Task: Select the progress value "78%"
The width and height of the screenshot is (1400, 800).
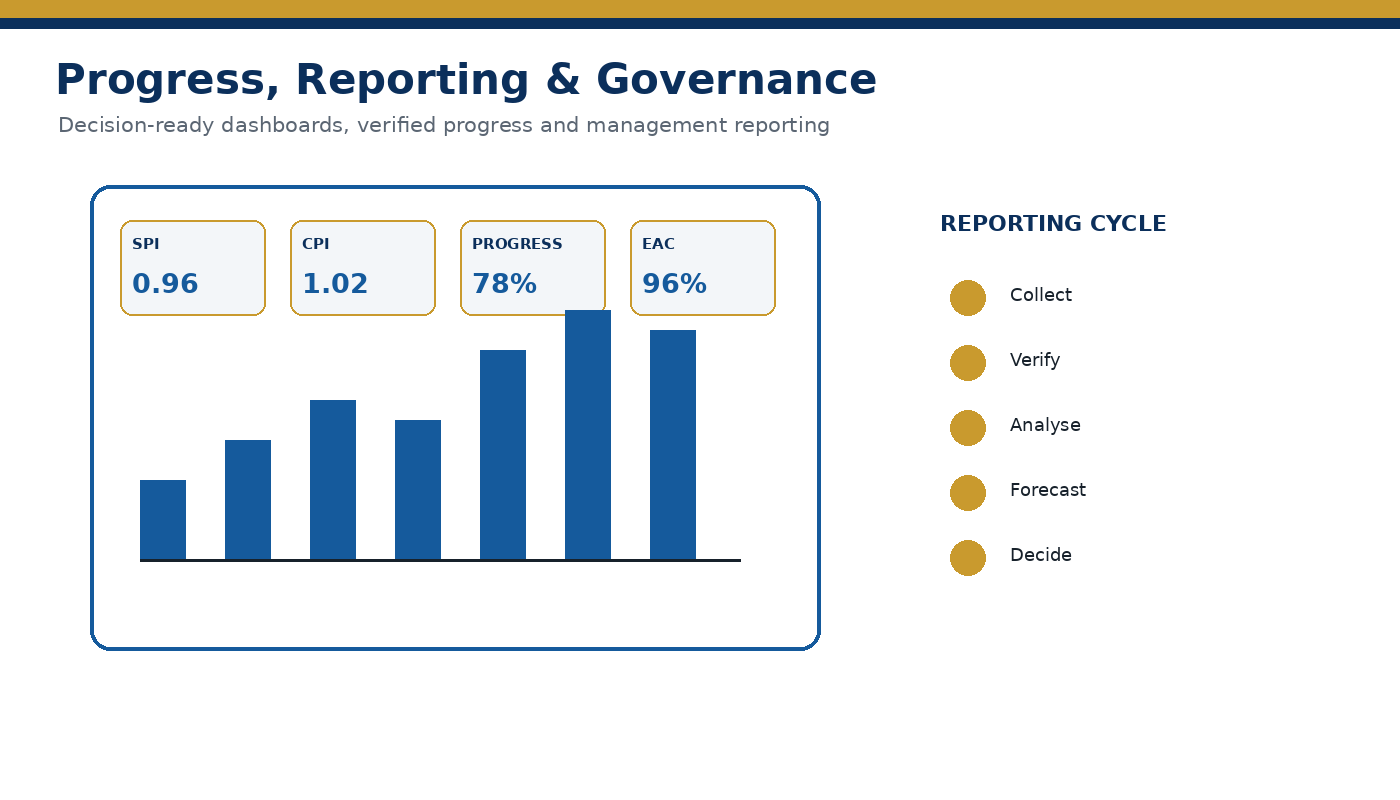Action: [x=504, y=285]
